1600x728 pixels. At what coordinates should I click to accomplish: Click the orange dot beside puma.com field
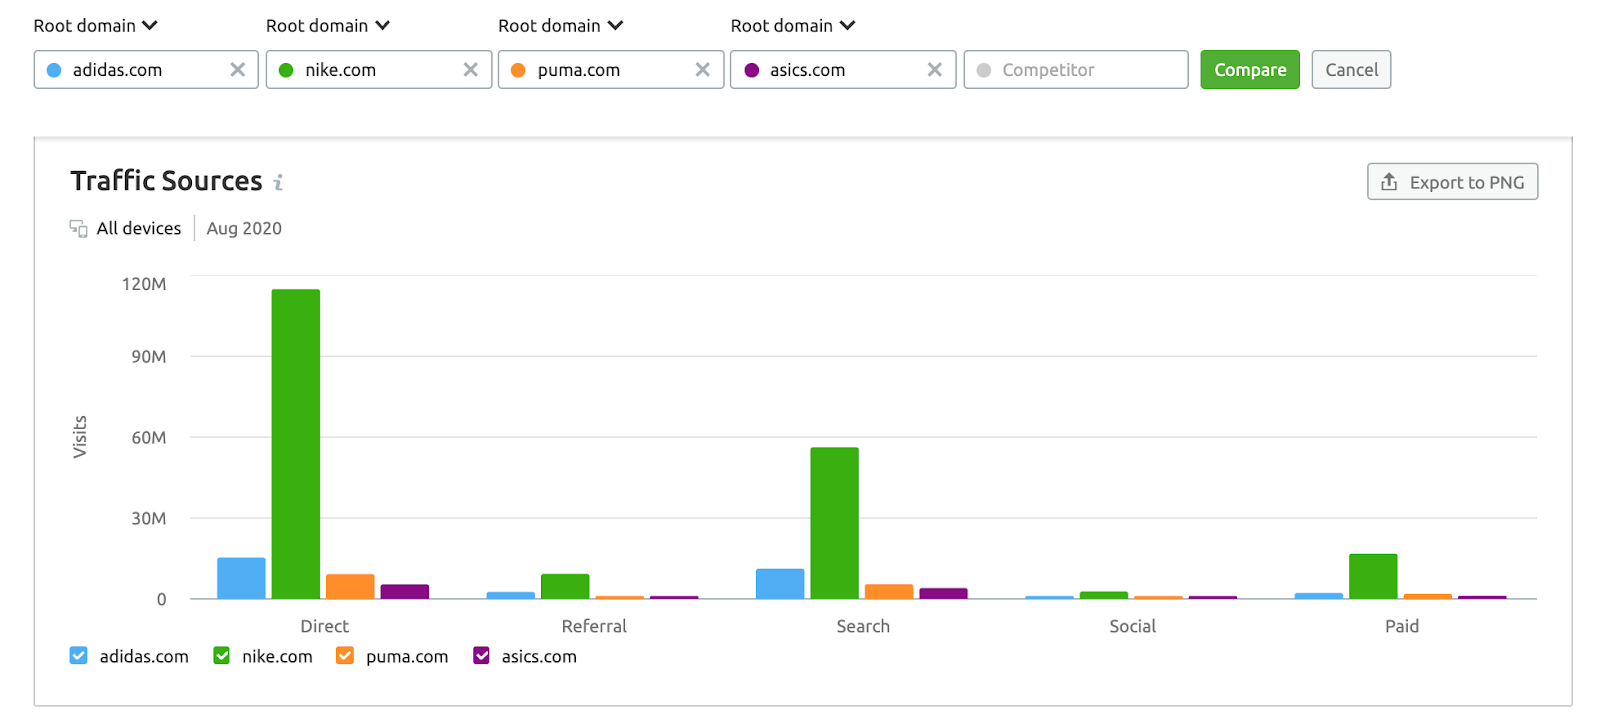coord(518,70)
